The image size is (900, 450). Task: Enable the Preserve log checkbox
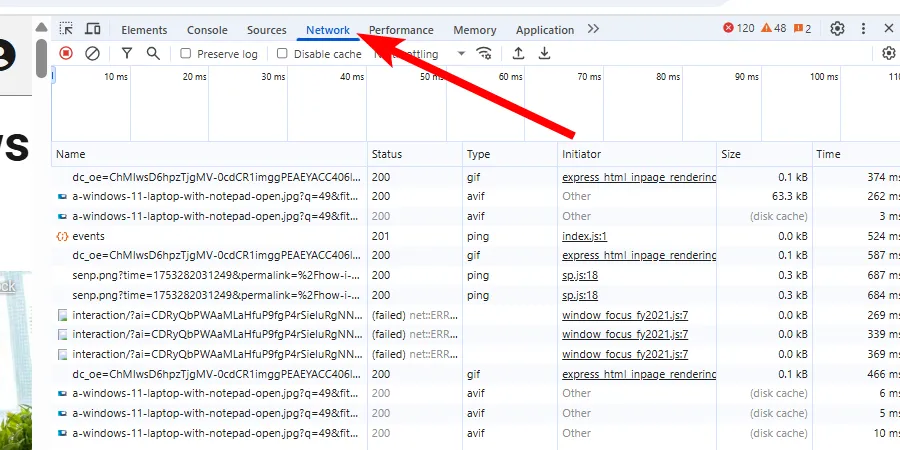tap(185, 53)
